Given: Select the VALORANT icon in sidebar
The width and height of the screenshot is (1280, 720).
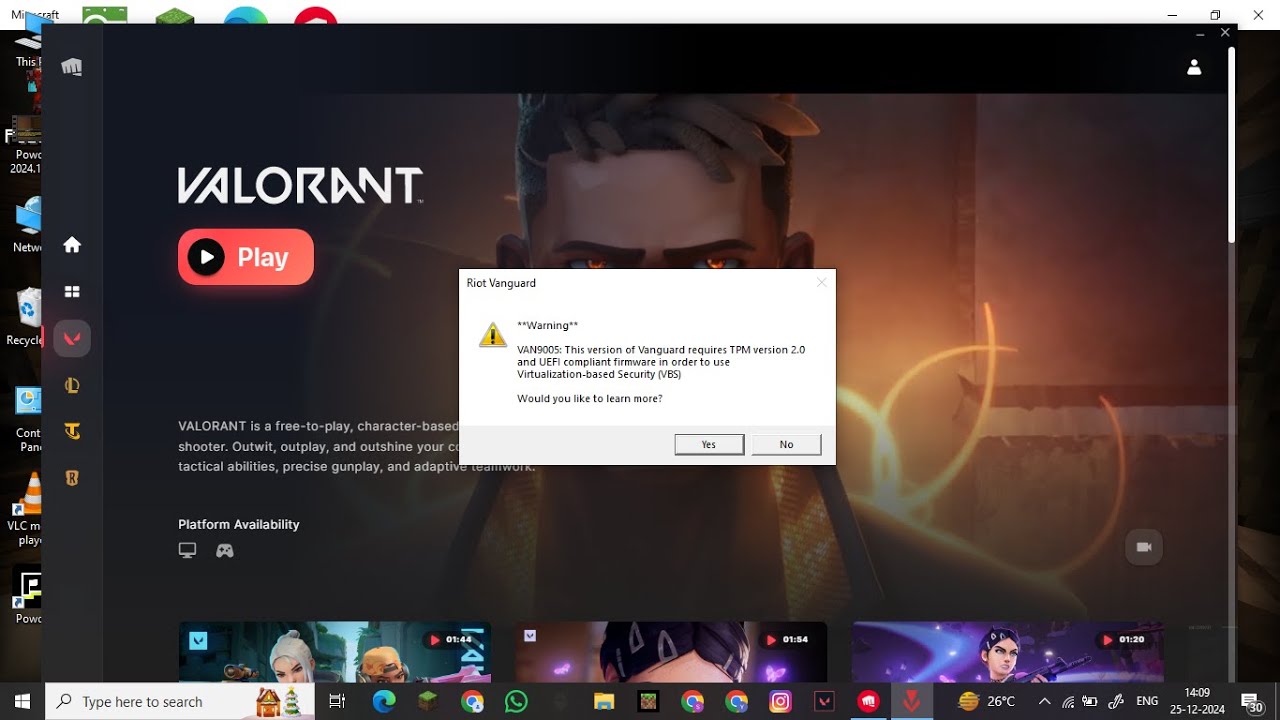Looking at the screenshot, I should [72, 339].
